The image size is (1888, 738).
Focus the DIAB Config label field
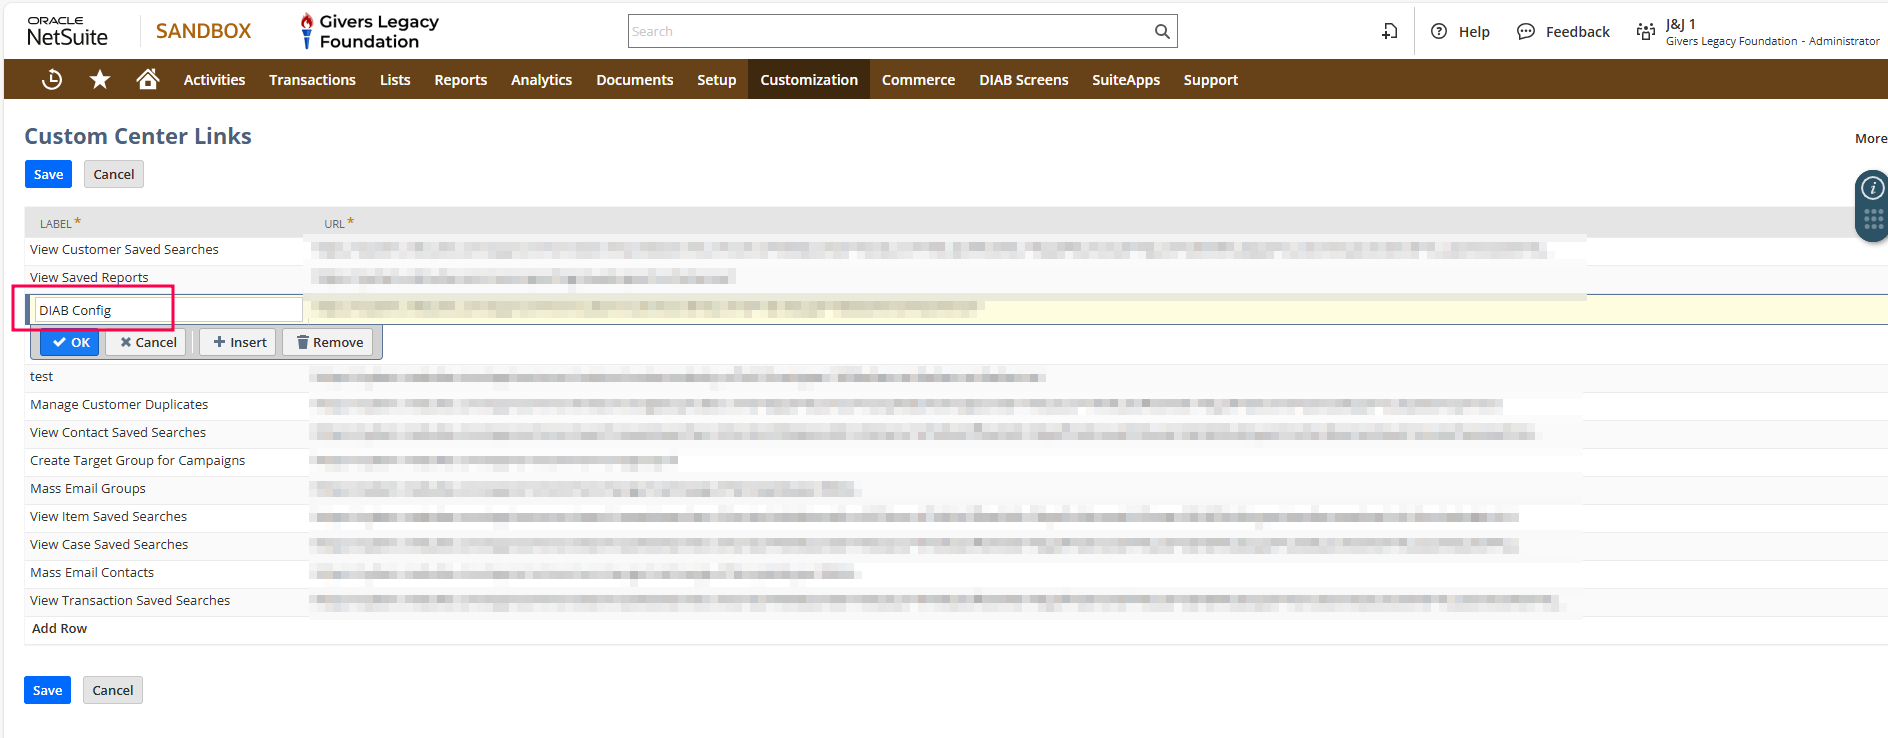[167, 310]
